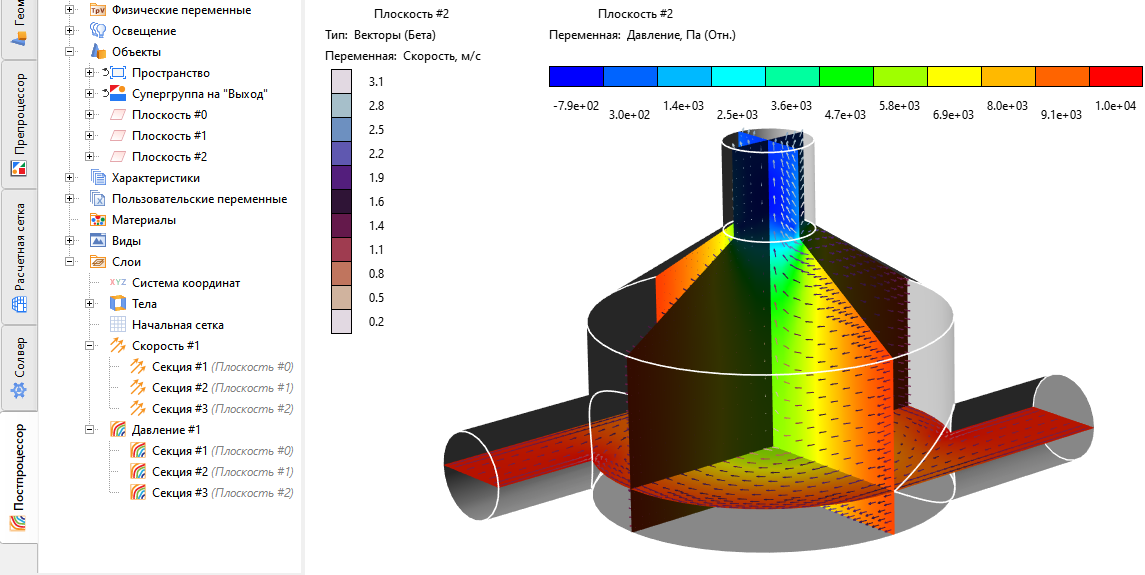The width and height of the screenshot is (1145, 575).
Task: Click the Система координат XYZ icon
Action: click(x=118, y=283)
